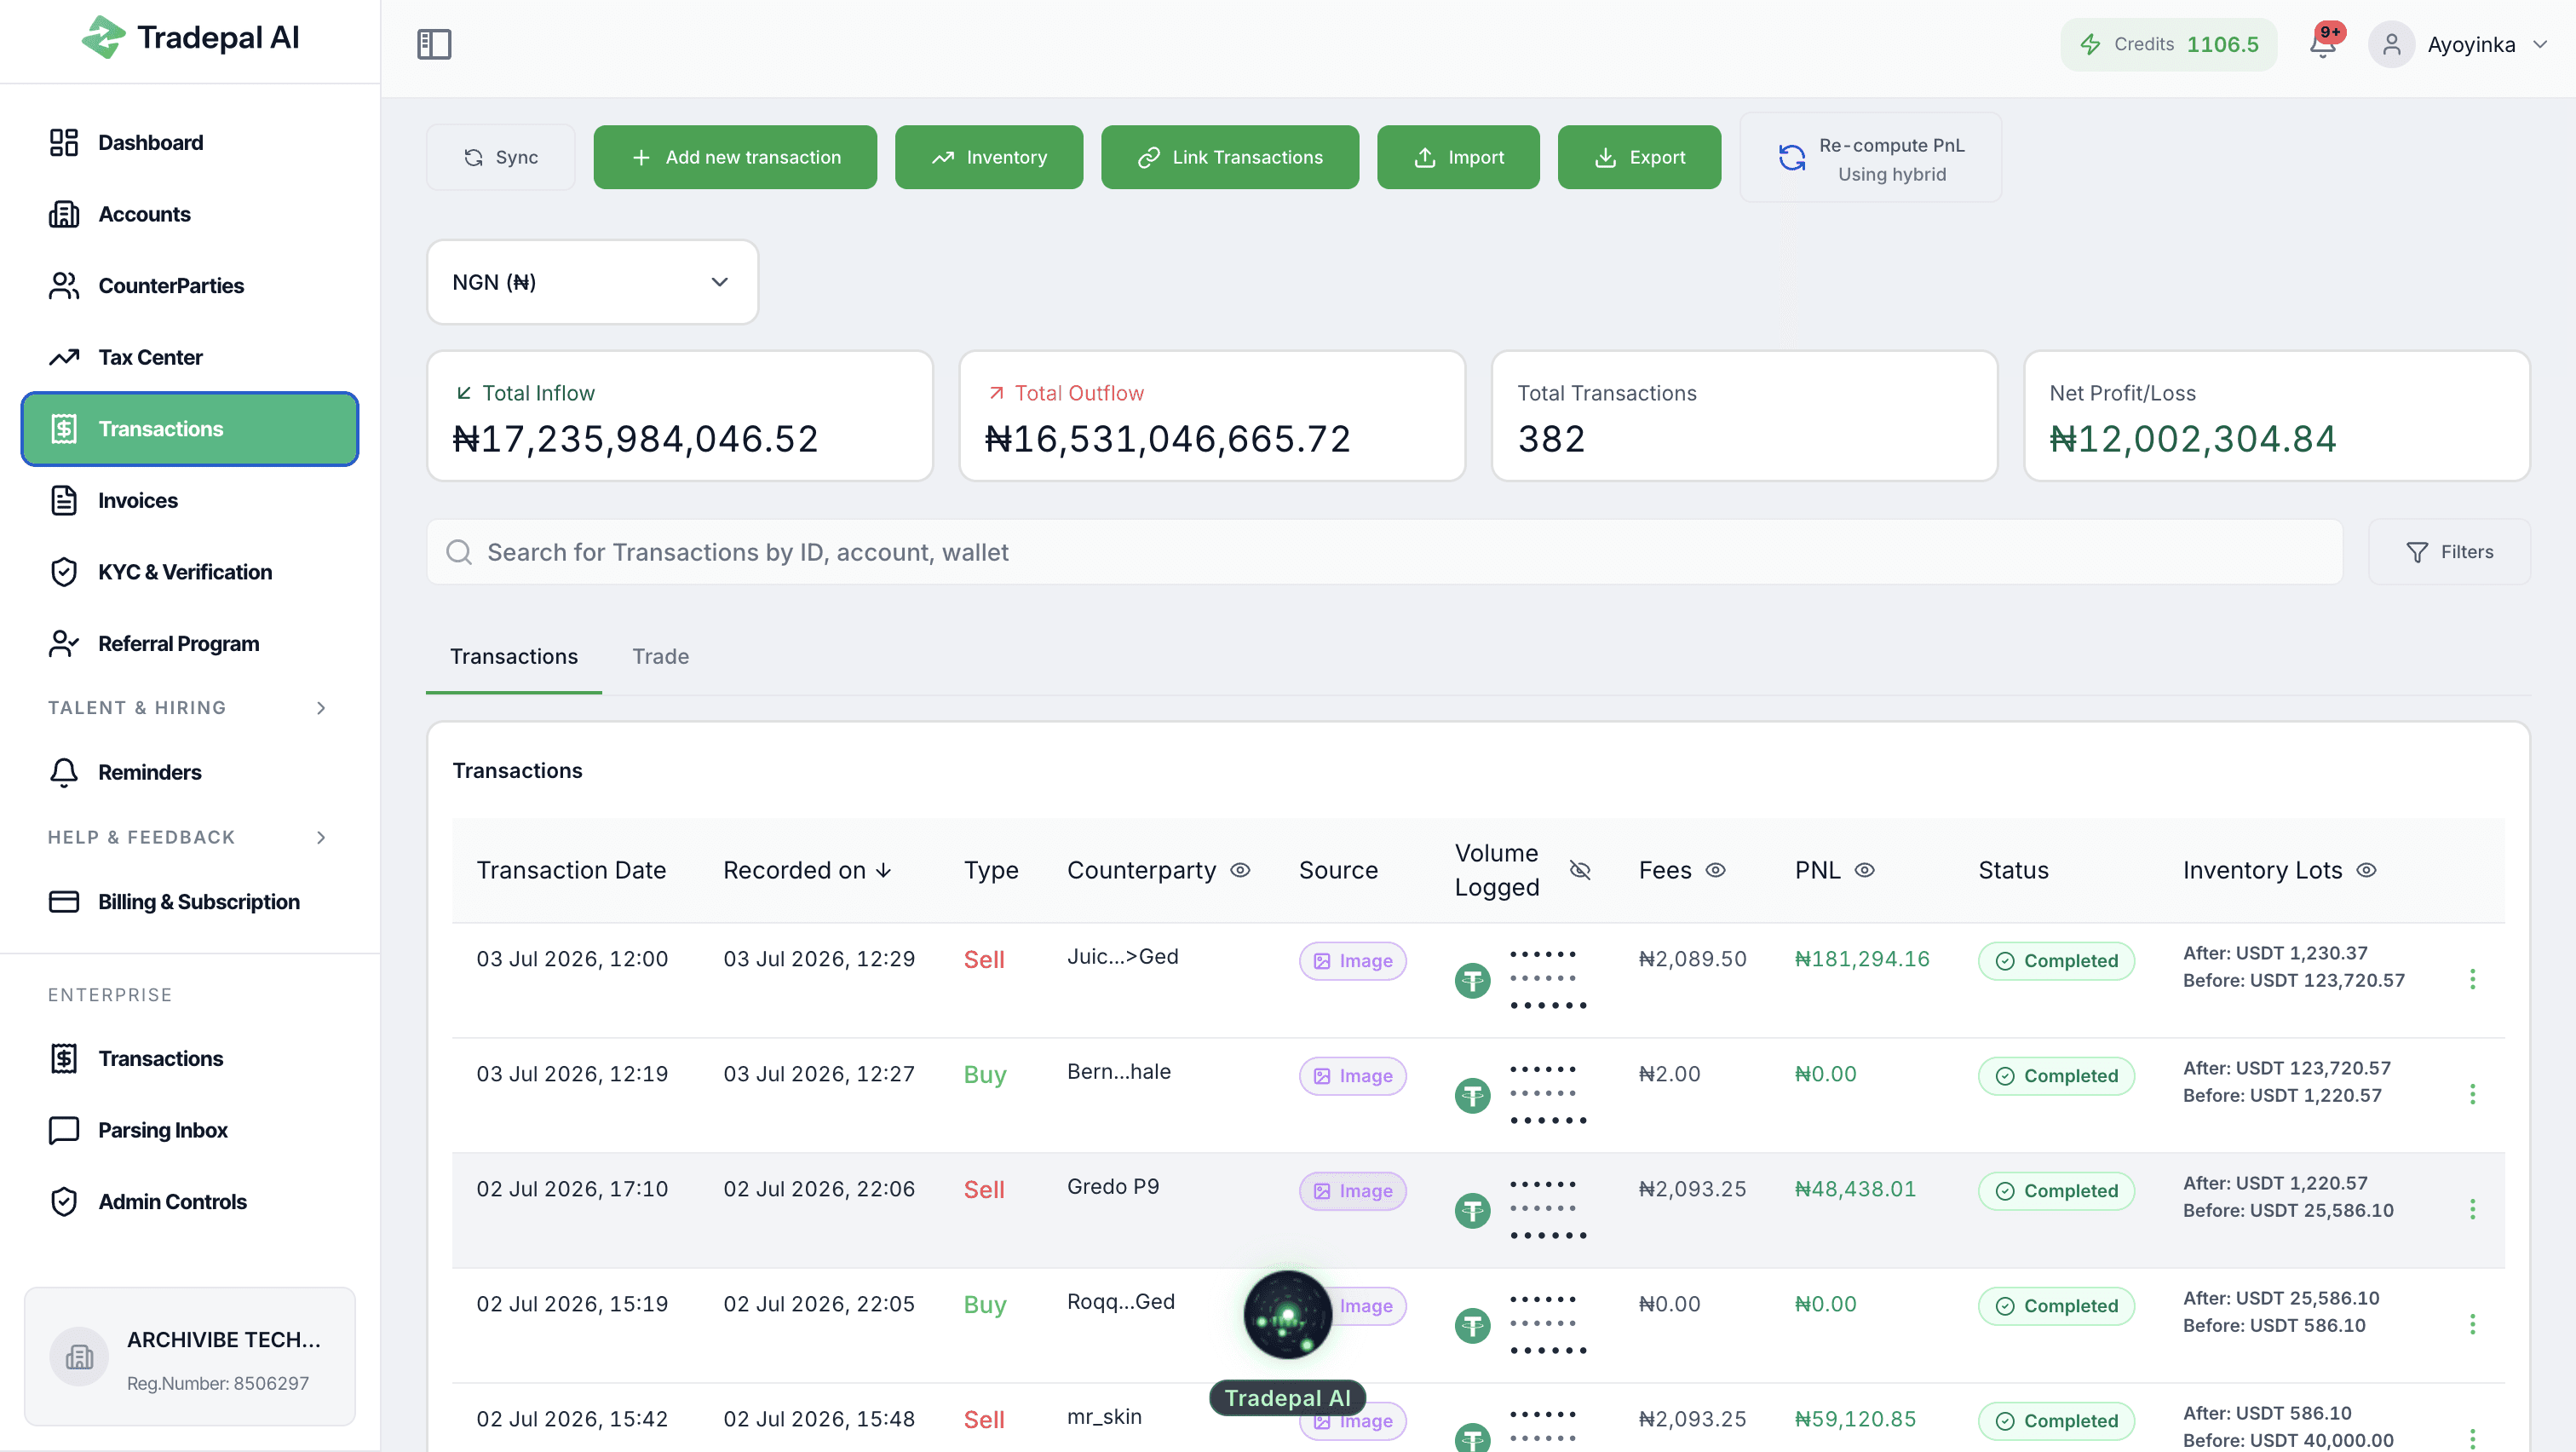
Task: Open row menu for Juic...>Ged transaction
Action: [x=2472, y=979]
